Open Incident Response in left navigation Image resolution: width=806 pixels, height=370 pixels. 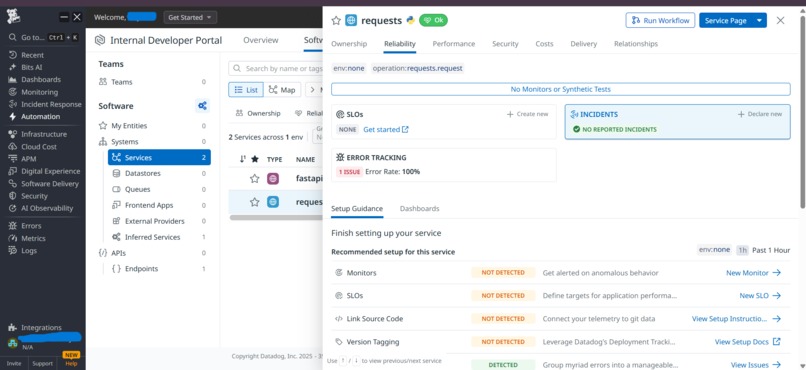(x=51, y=104)
